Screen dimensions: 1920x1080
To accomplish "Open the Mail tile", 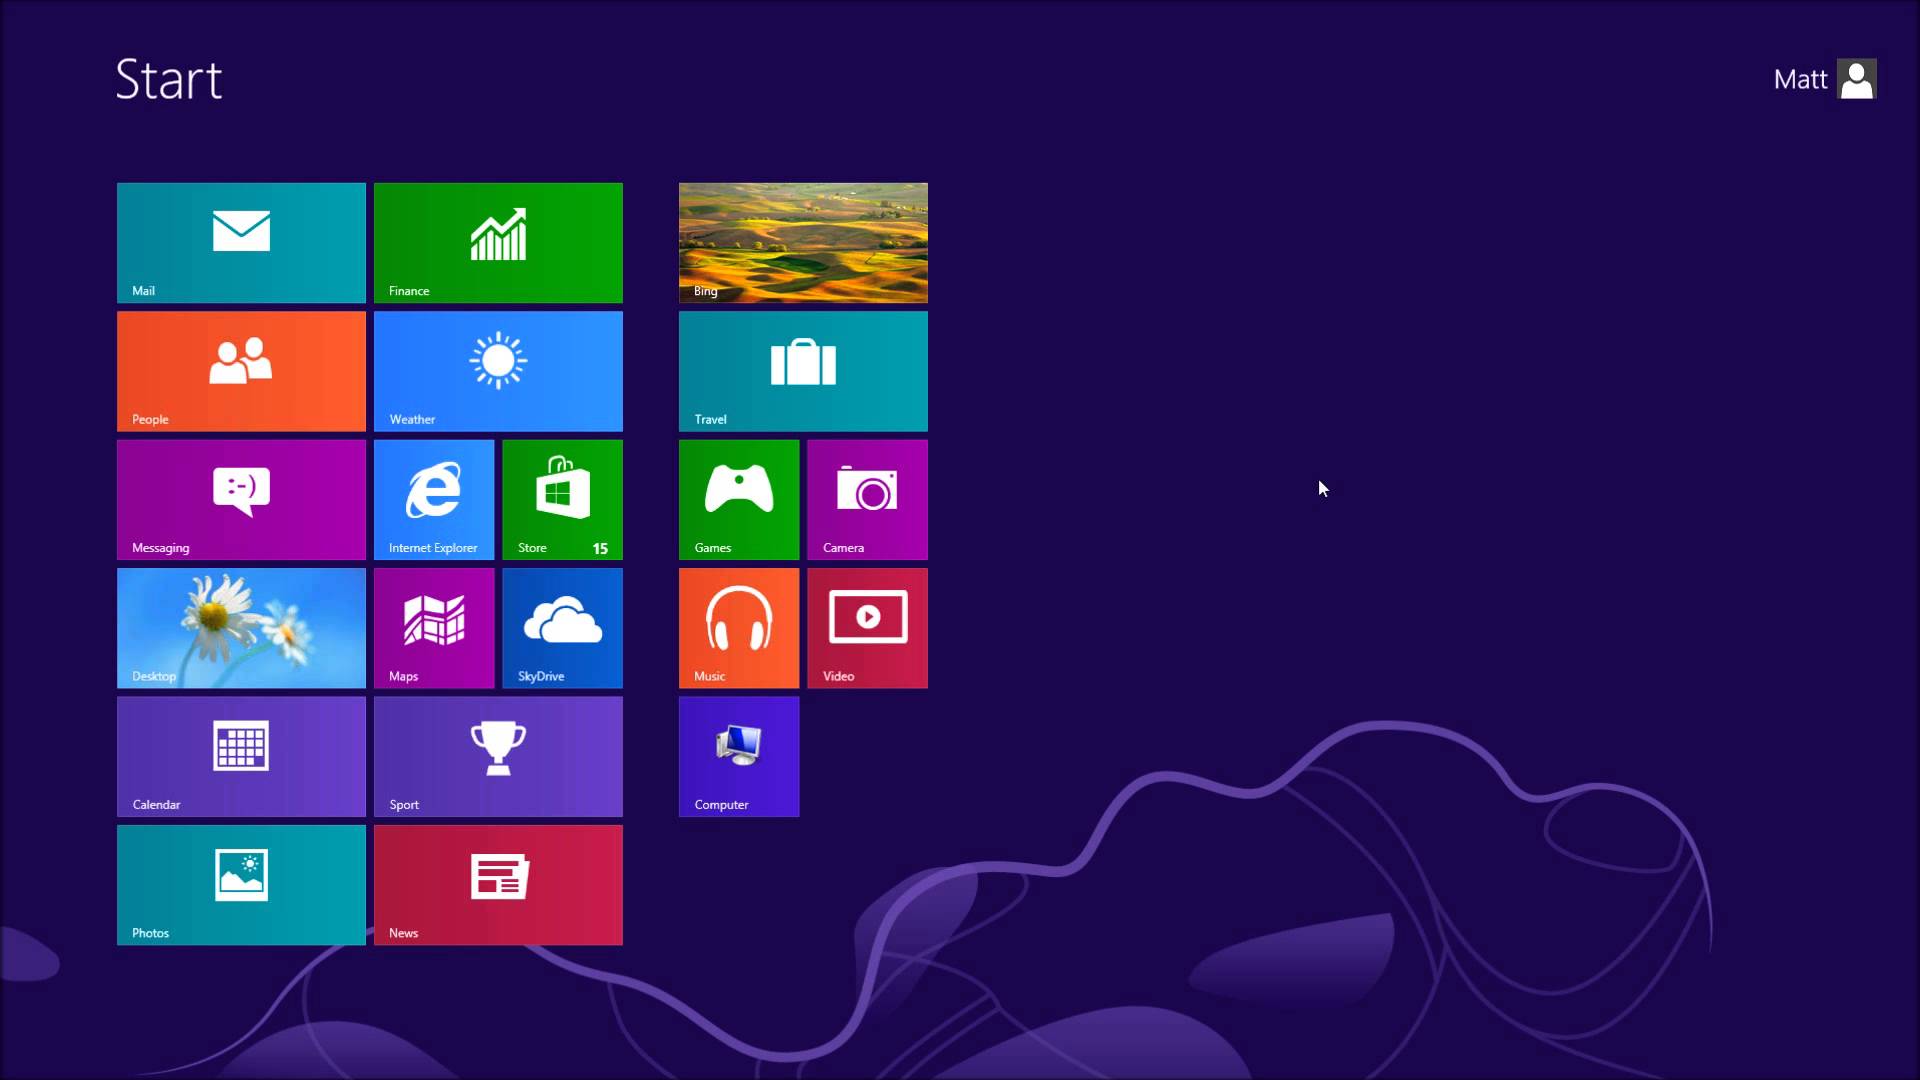I will pyautogui.click(x=241, y=243).
